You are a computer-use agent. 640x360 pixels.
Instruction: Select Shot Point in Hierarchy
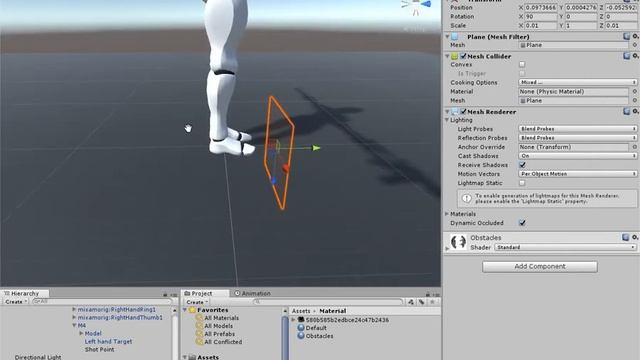(x=100, y=349)
